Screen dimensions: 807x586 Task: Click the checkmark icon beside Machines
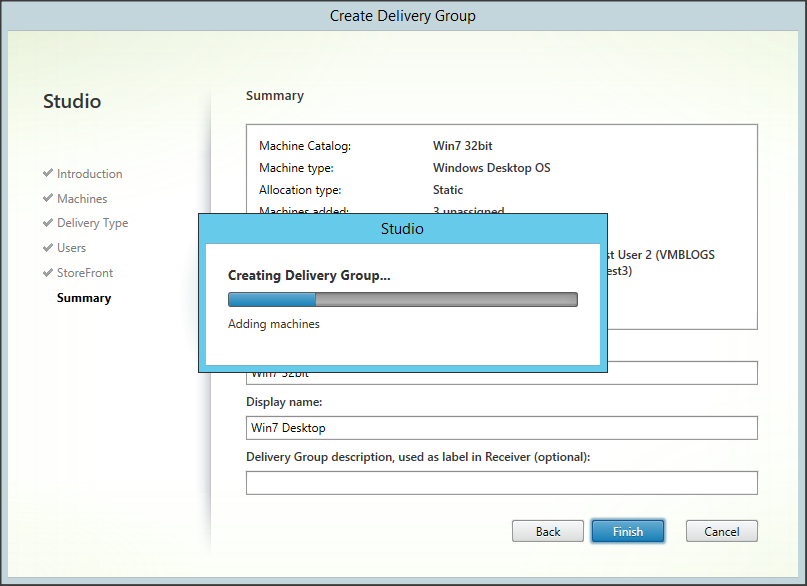[x=48, y=198]
